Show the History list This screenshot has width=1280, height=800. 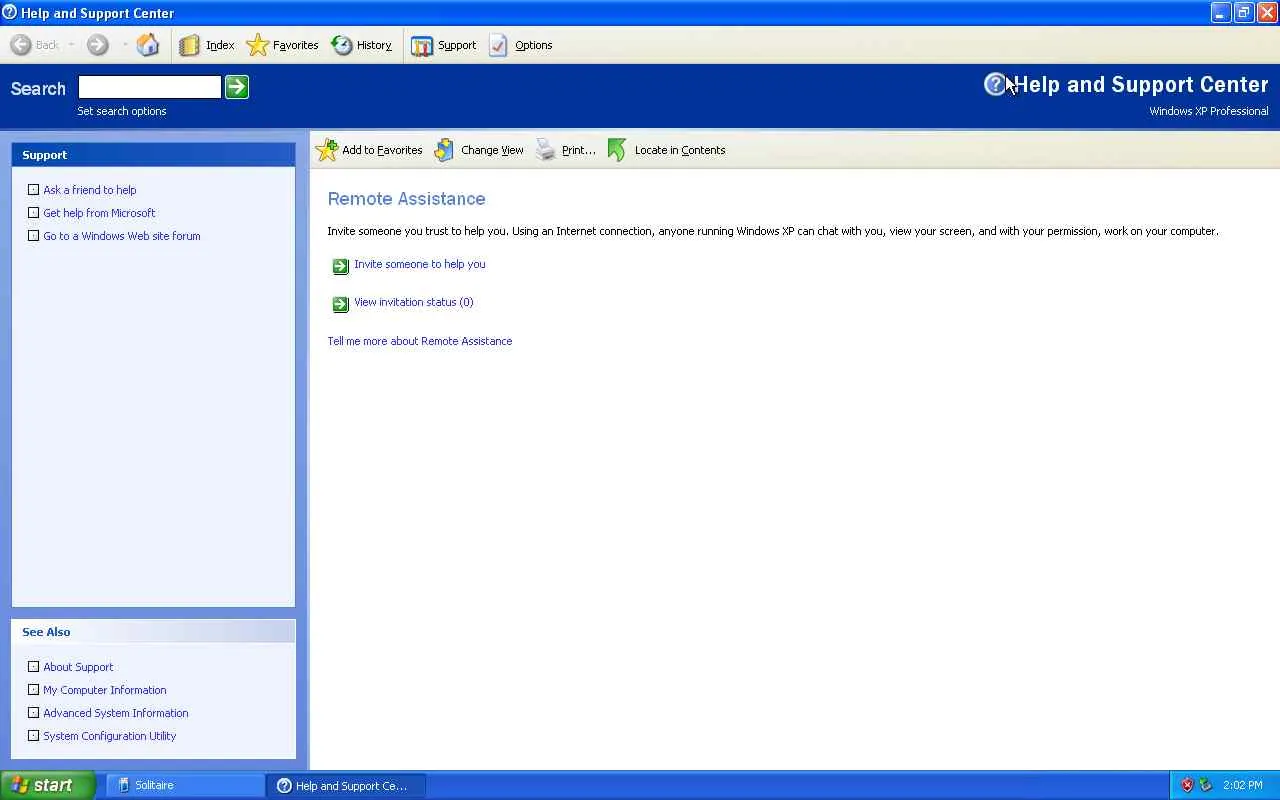(x=361, y=45)
